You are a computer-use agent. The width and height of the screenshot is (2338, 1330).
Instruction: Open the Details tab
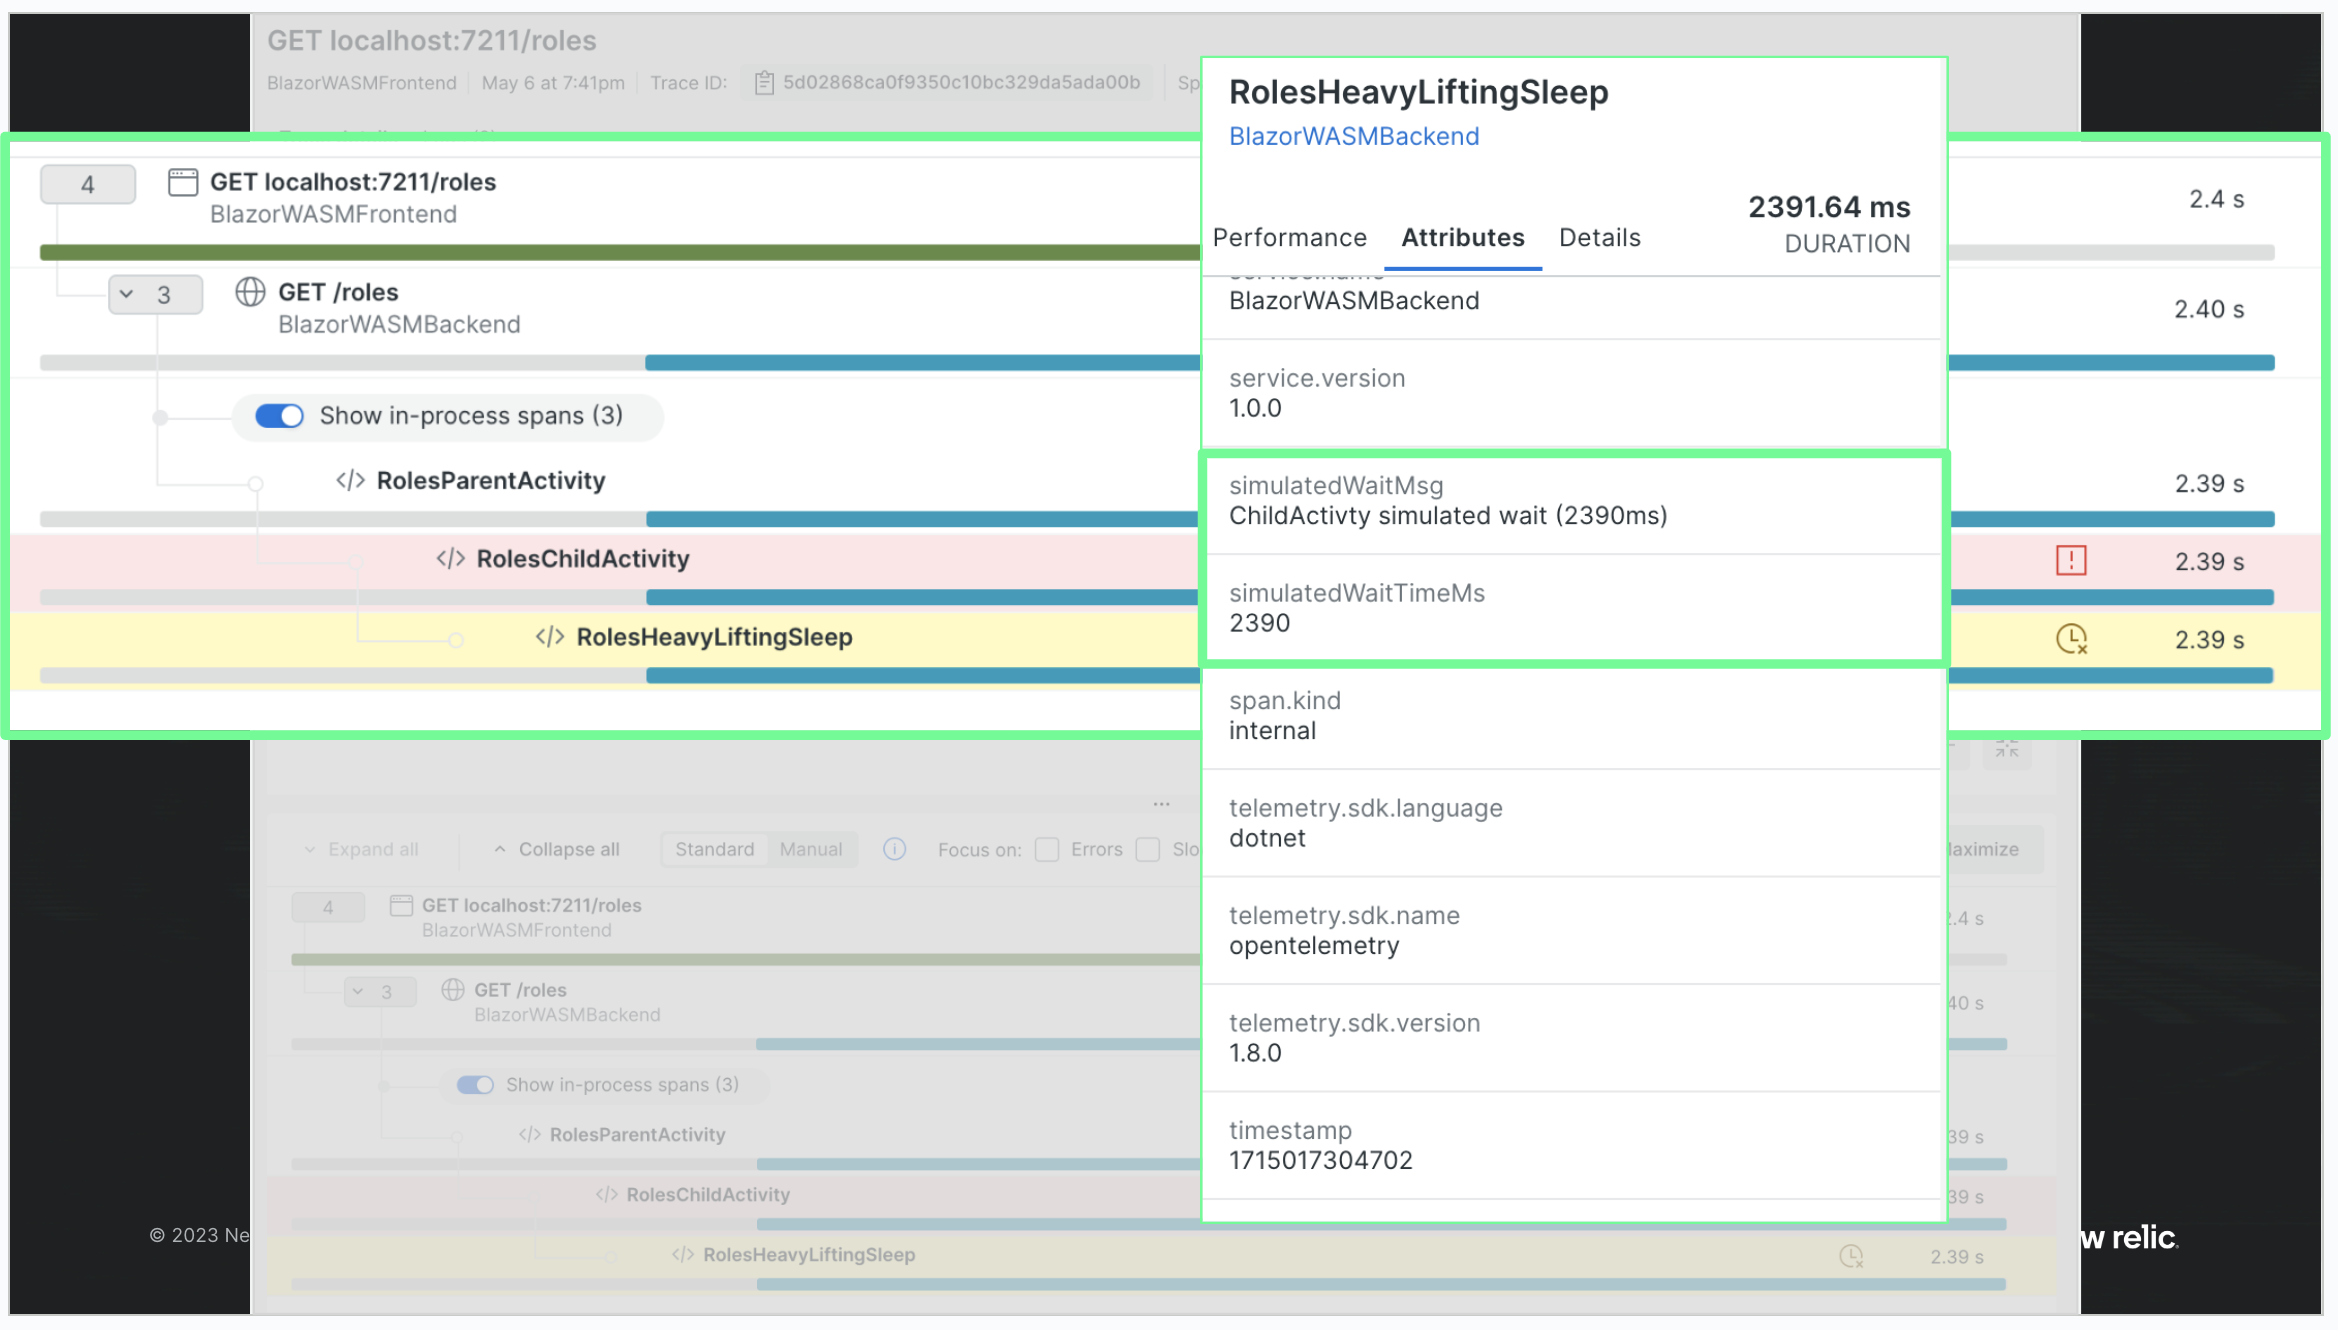pyautogui.click(x=1599, y=238)
